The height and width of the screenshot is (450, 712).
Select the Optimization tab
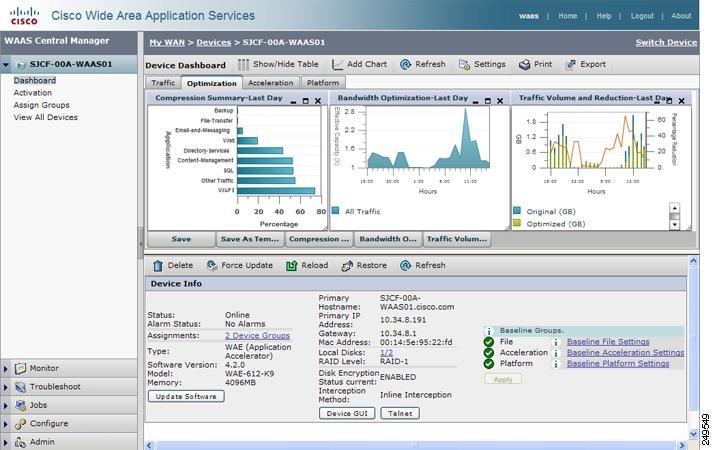click(212, 83)
